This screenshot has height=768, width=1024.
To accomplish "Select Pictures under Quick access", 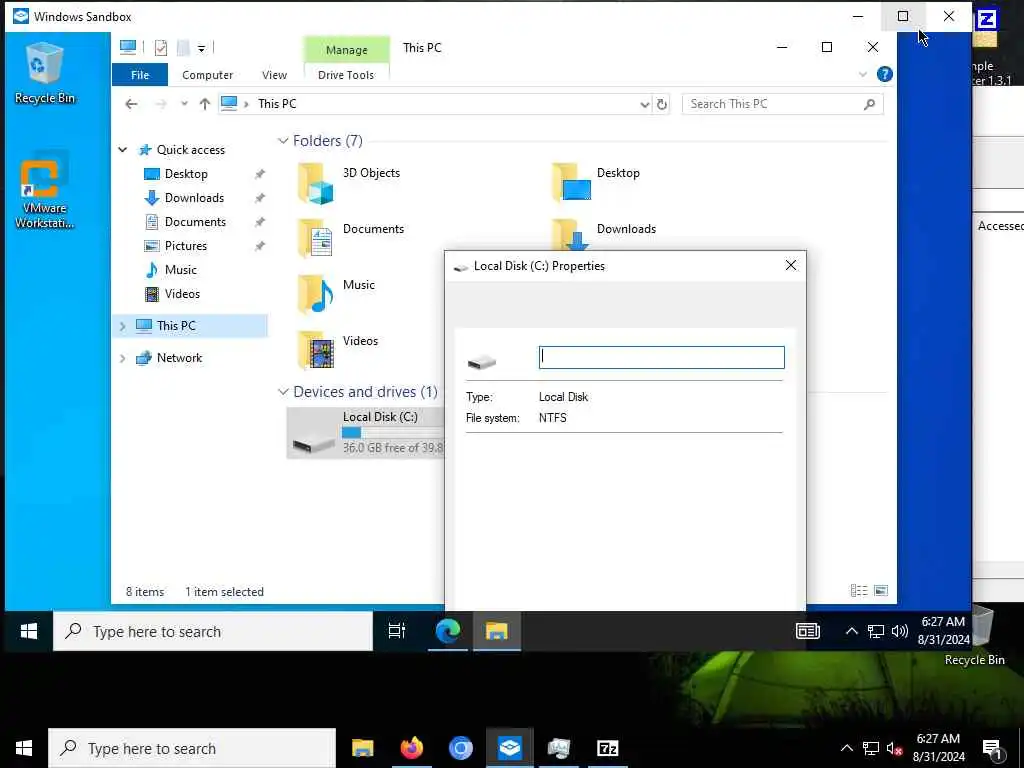I will [x=185, y=246].
